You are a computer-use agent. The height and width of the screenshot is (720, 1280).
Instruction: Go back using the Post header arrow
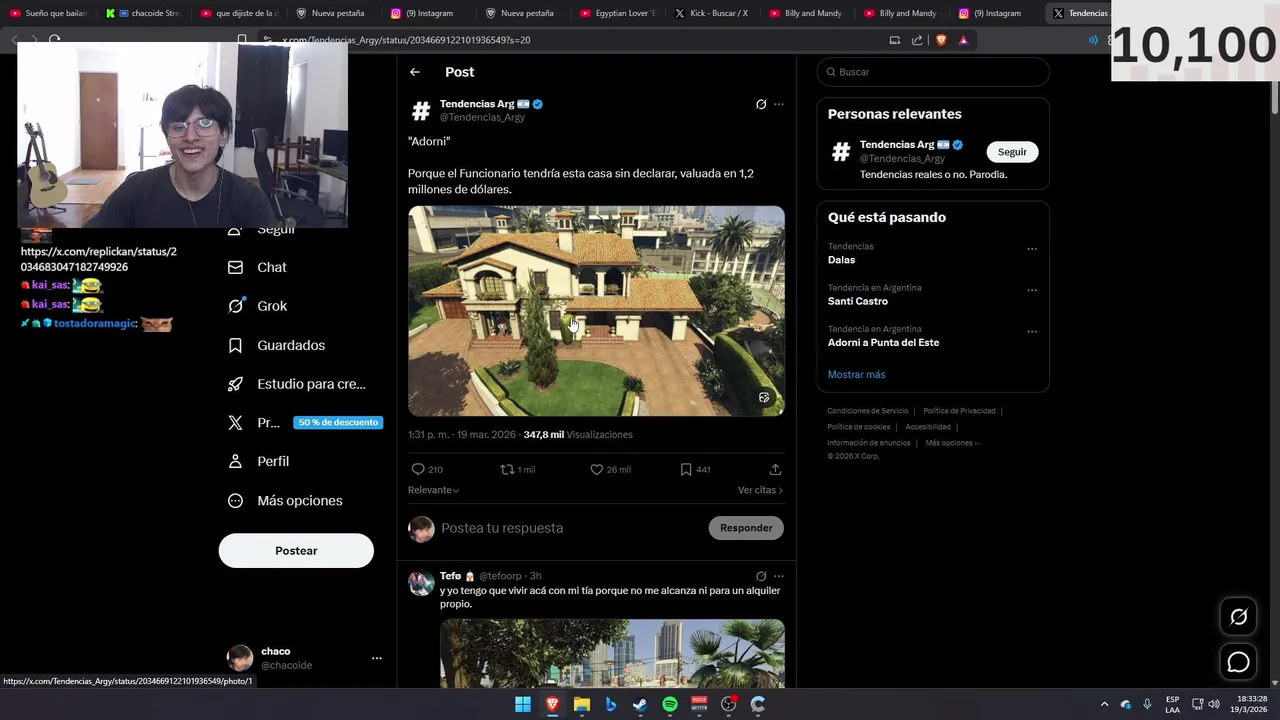[414, 72]
